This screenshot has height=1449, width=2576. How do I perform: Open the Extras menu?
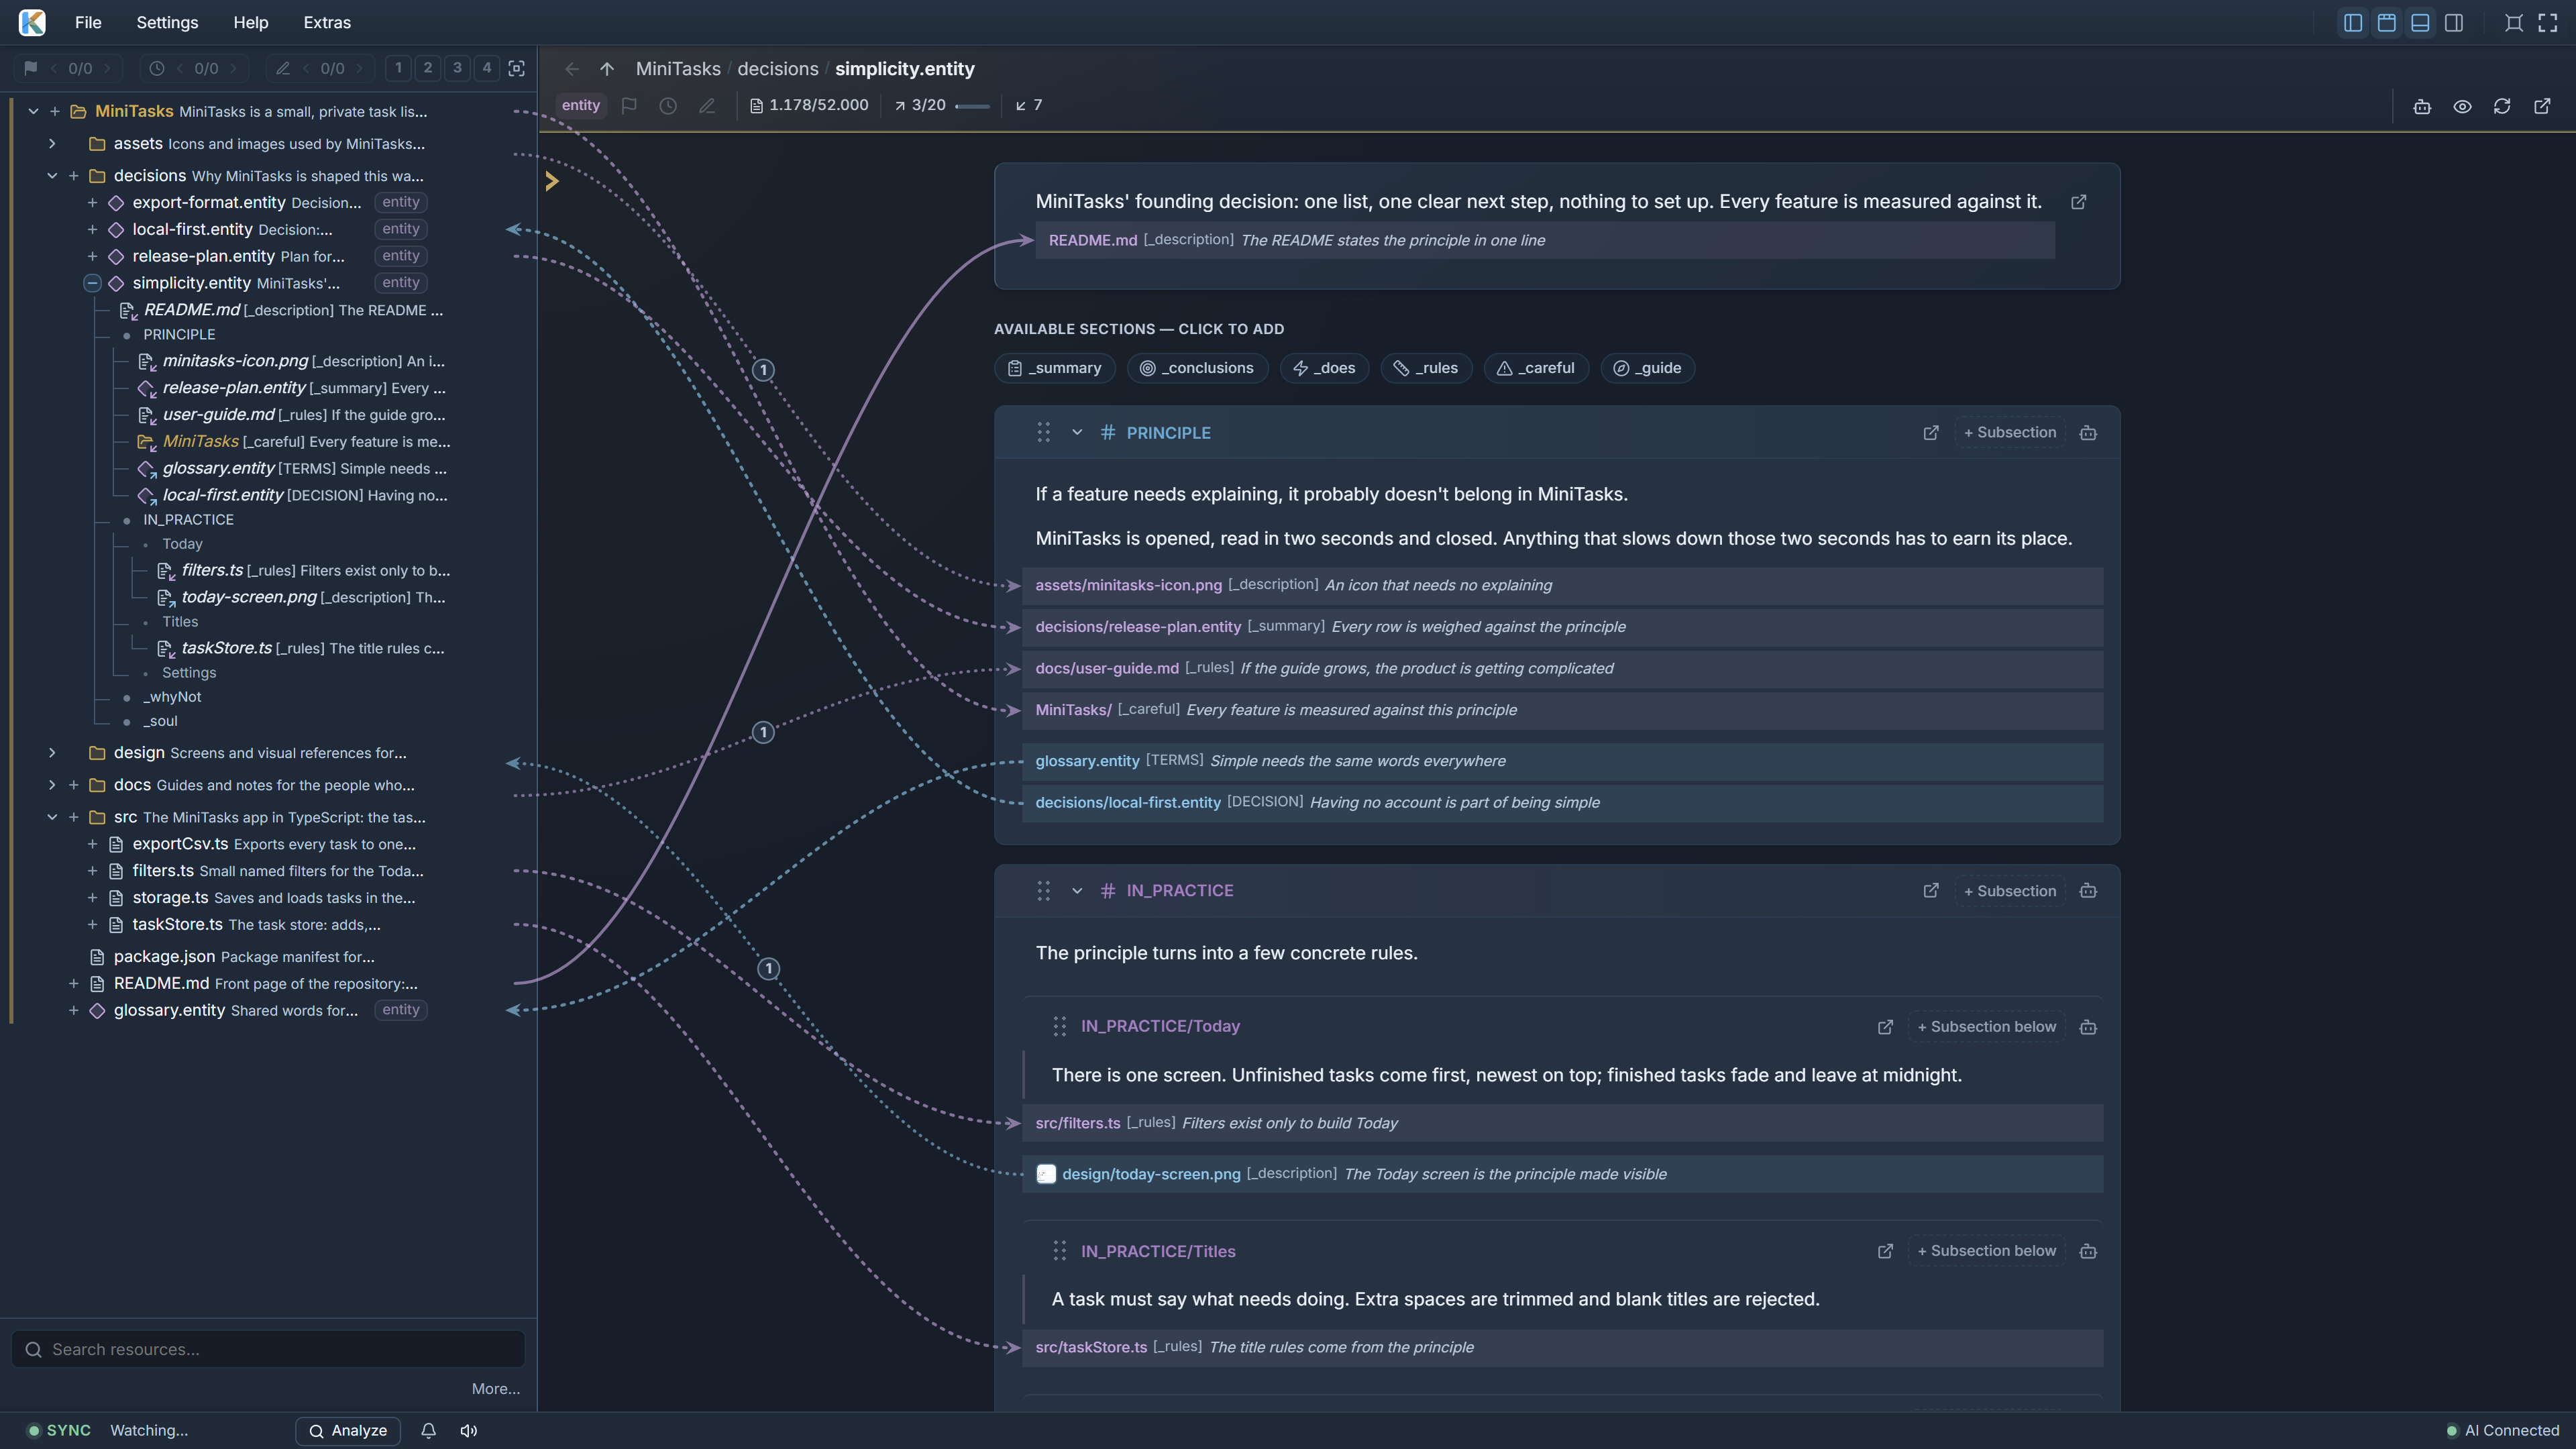(327, 22)
